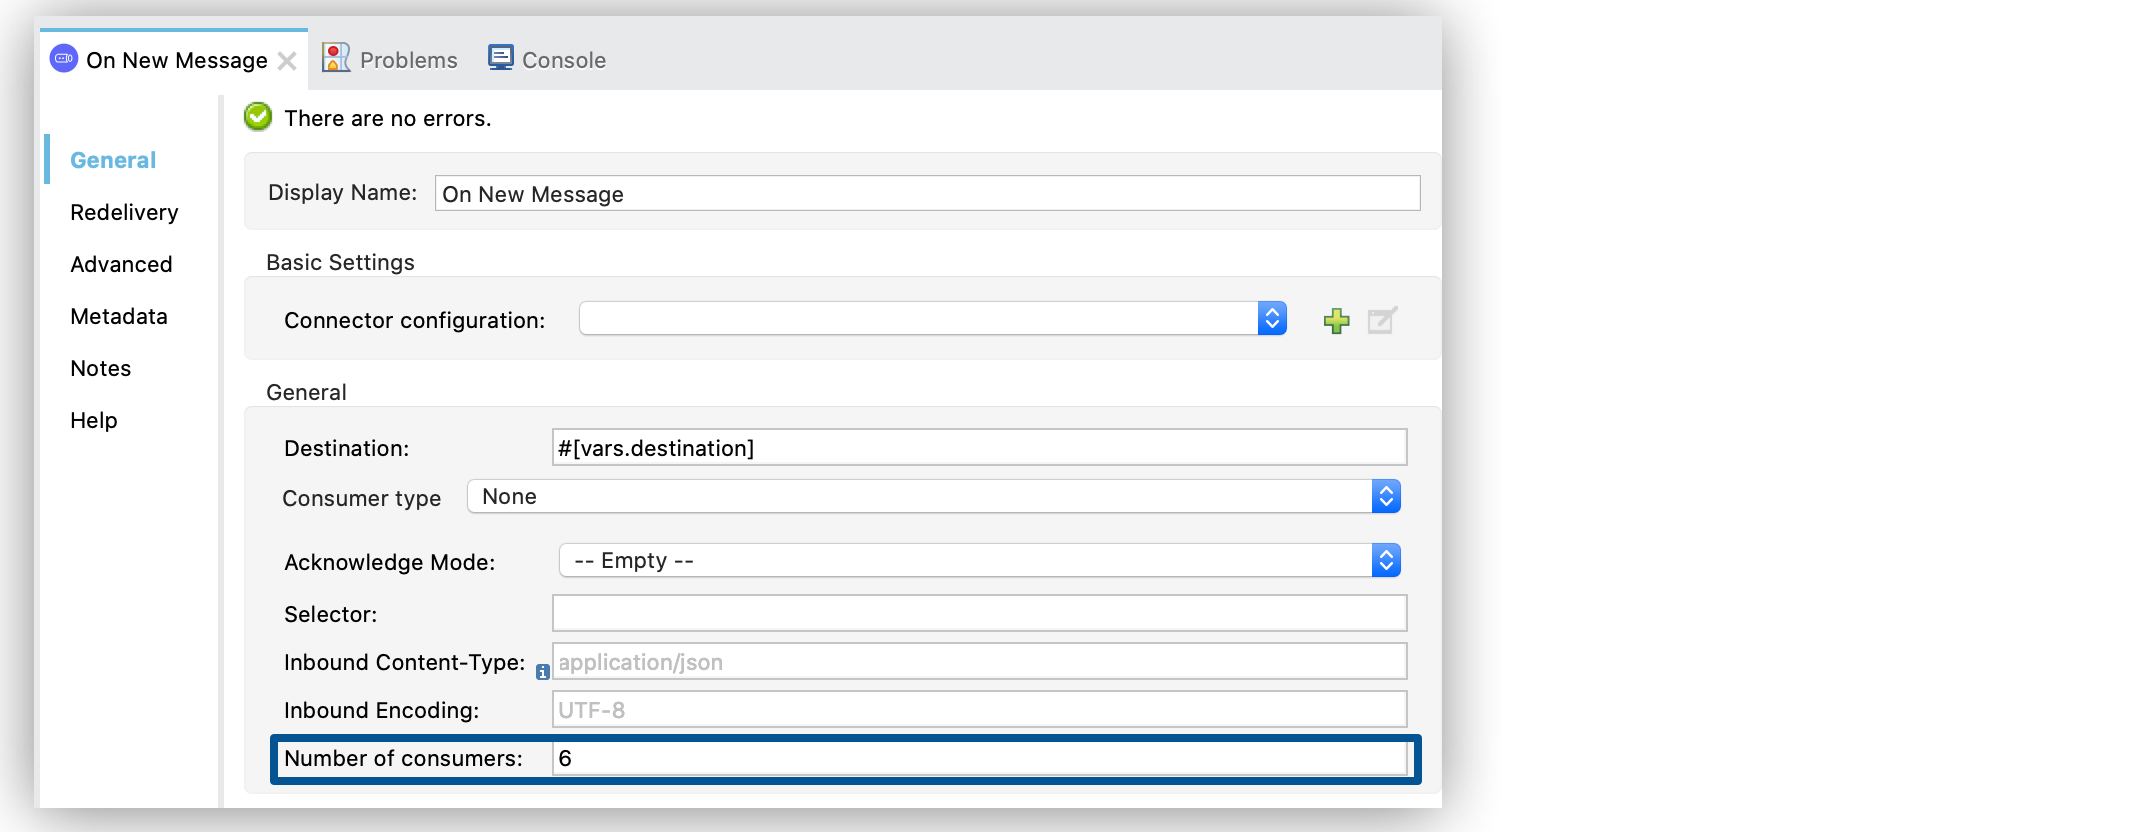Screen dimensions: 2142x832
Task: Click the Display Name text field
Action: pos(926,194)
